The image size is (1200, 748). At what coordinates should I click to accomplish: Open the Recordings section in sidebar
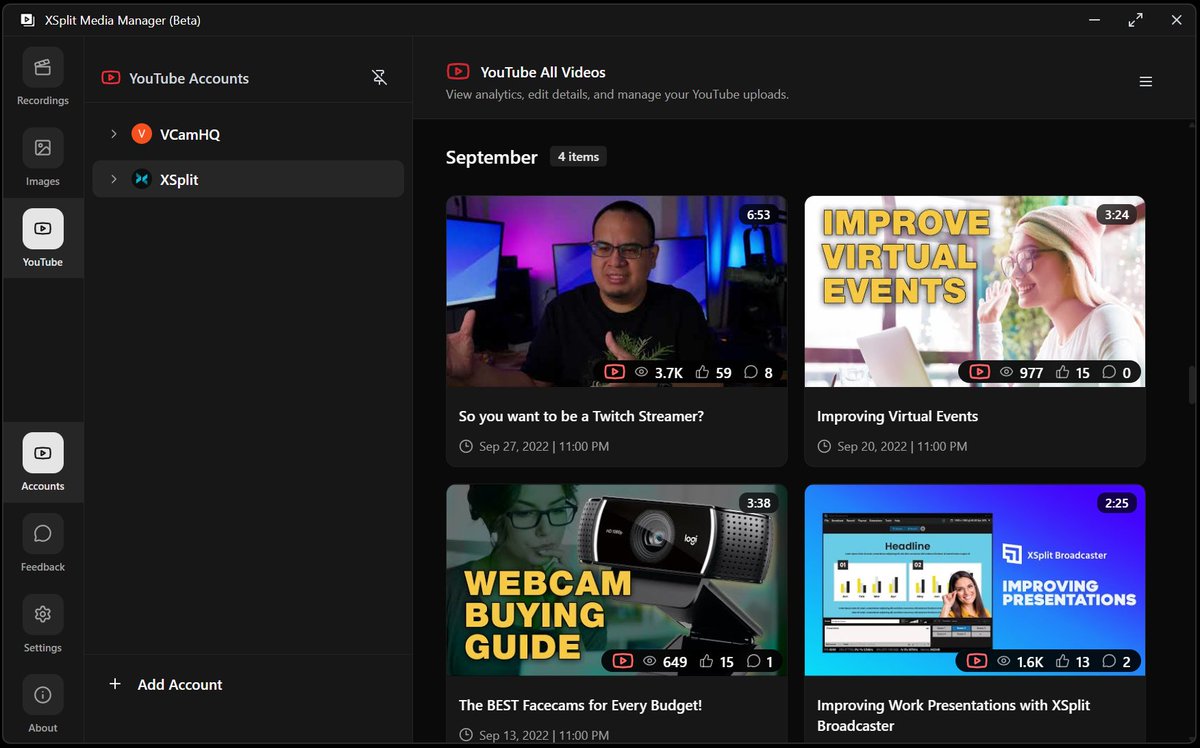point(43,77)
